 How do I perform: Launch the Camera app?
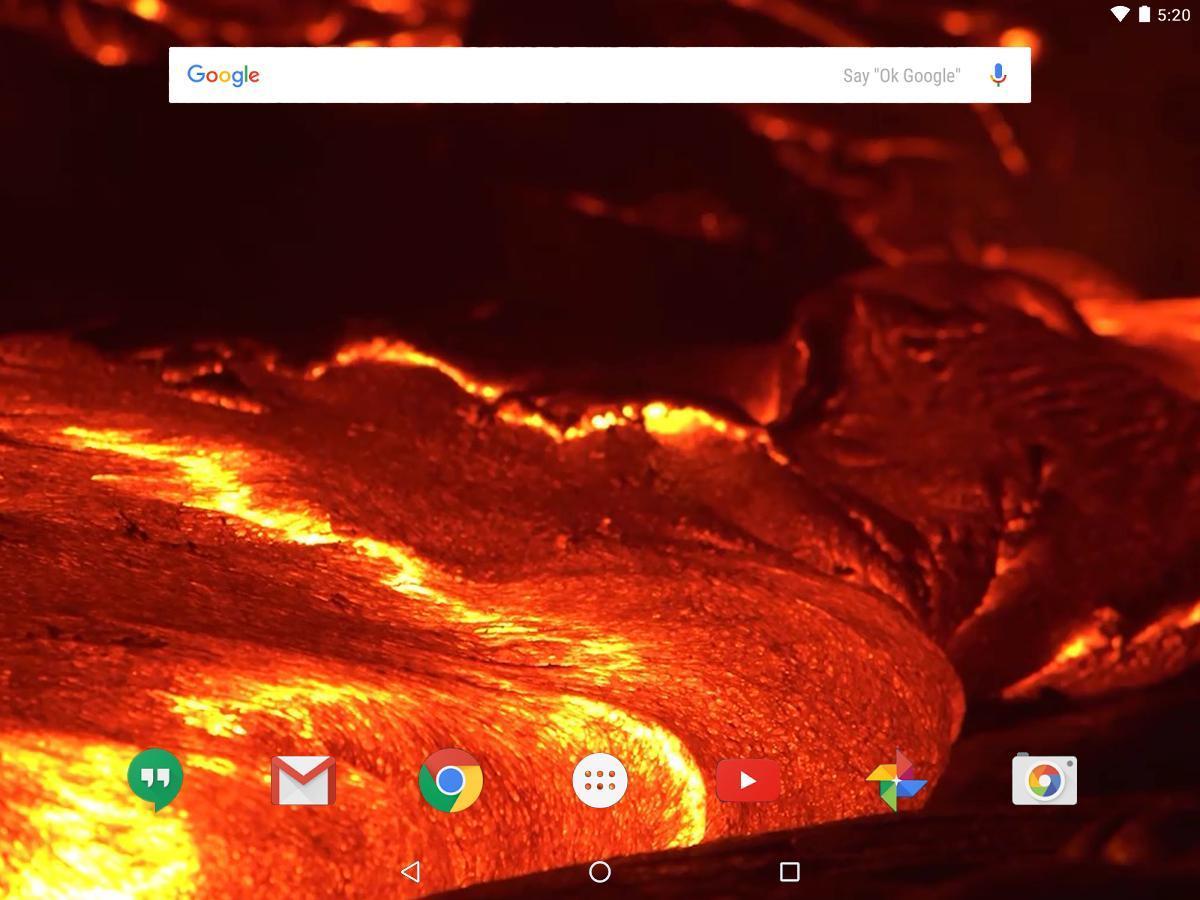tap(1044, 781)
